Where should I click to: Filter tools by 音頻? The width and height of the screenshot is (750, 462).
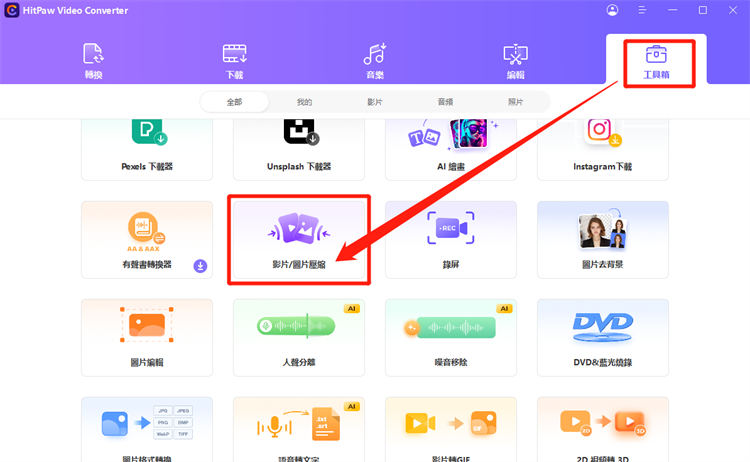click(445, 102)
